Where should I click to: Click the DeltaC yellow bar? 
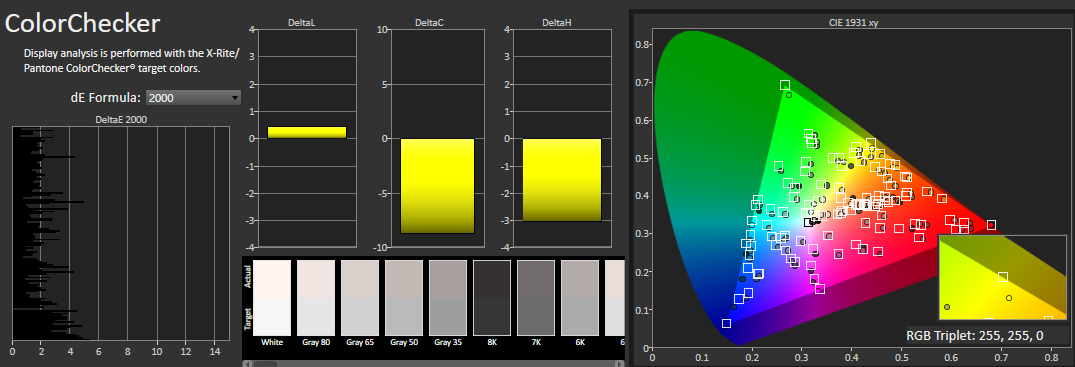437,186
